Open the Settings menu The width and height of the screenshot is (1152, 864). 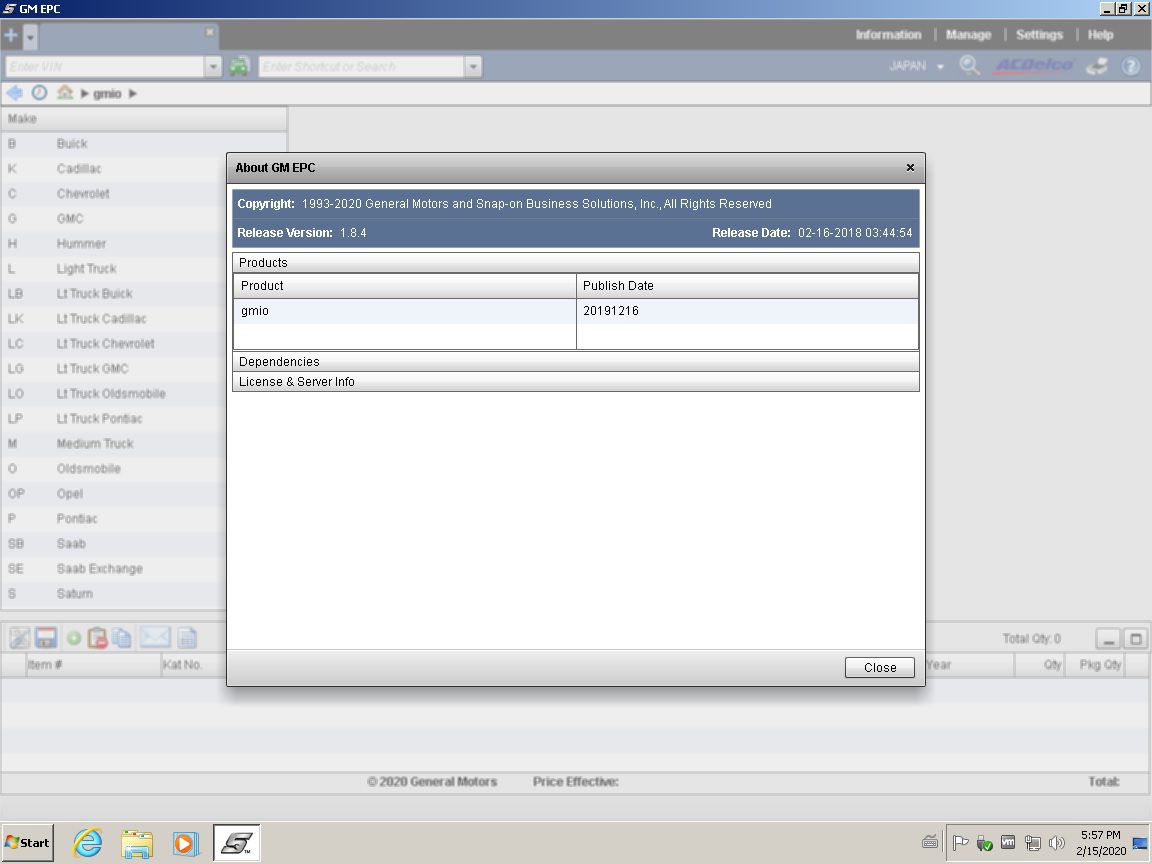pyautogui.click(x=1039, y=35)
